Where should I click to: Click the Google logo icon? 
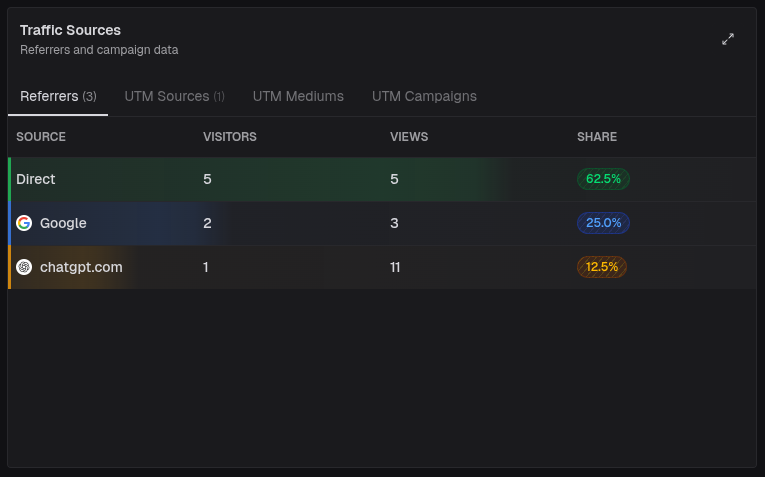click(x=24, y=223)
